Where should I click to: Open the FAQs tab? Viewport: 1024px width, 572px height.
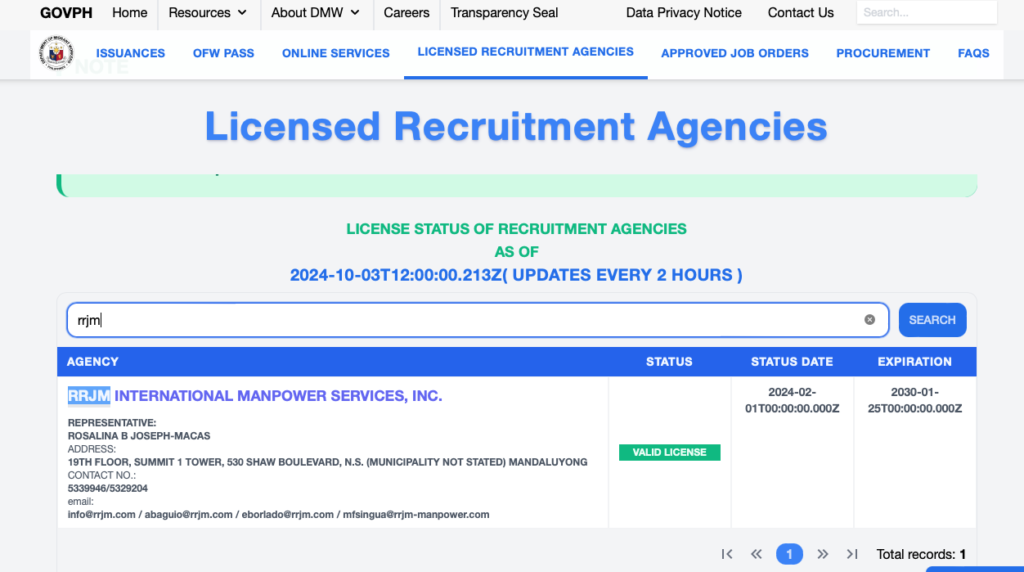(x=973, y=54)
